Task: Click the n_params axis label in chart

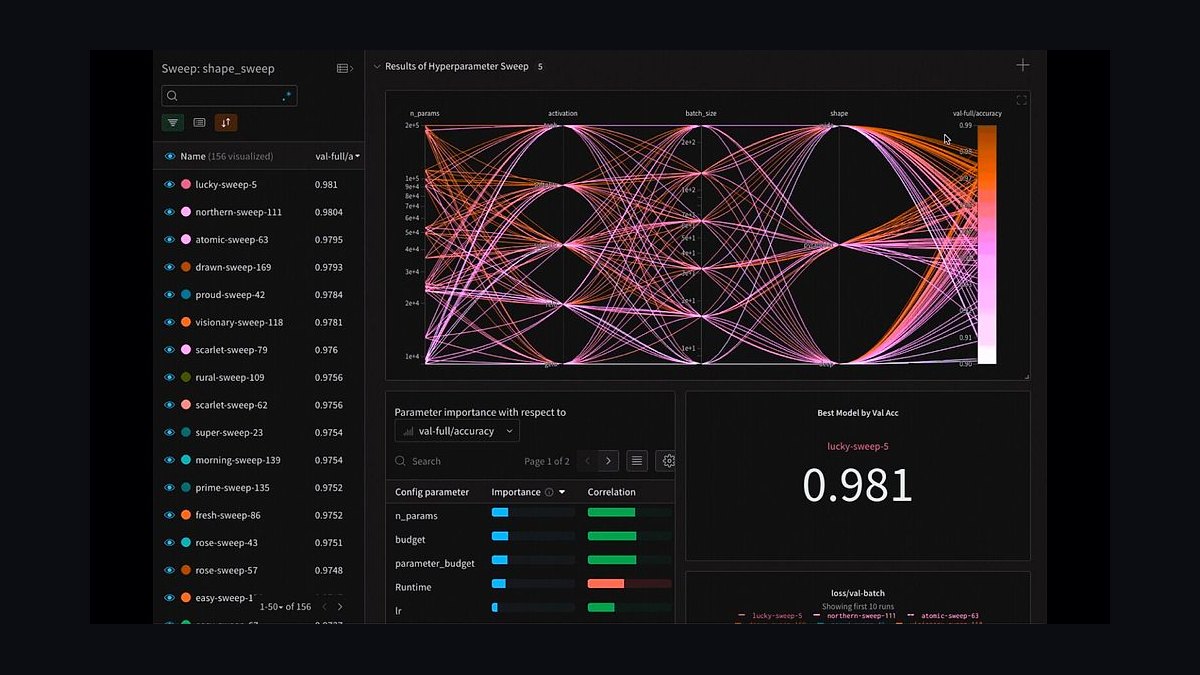Action: [x=424, y=113]
